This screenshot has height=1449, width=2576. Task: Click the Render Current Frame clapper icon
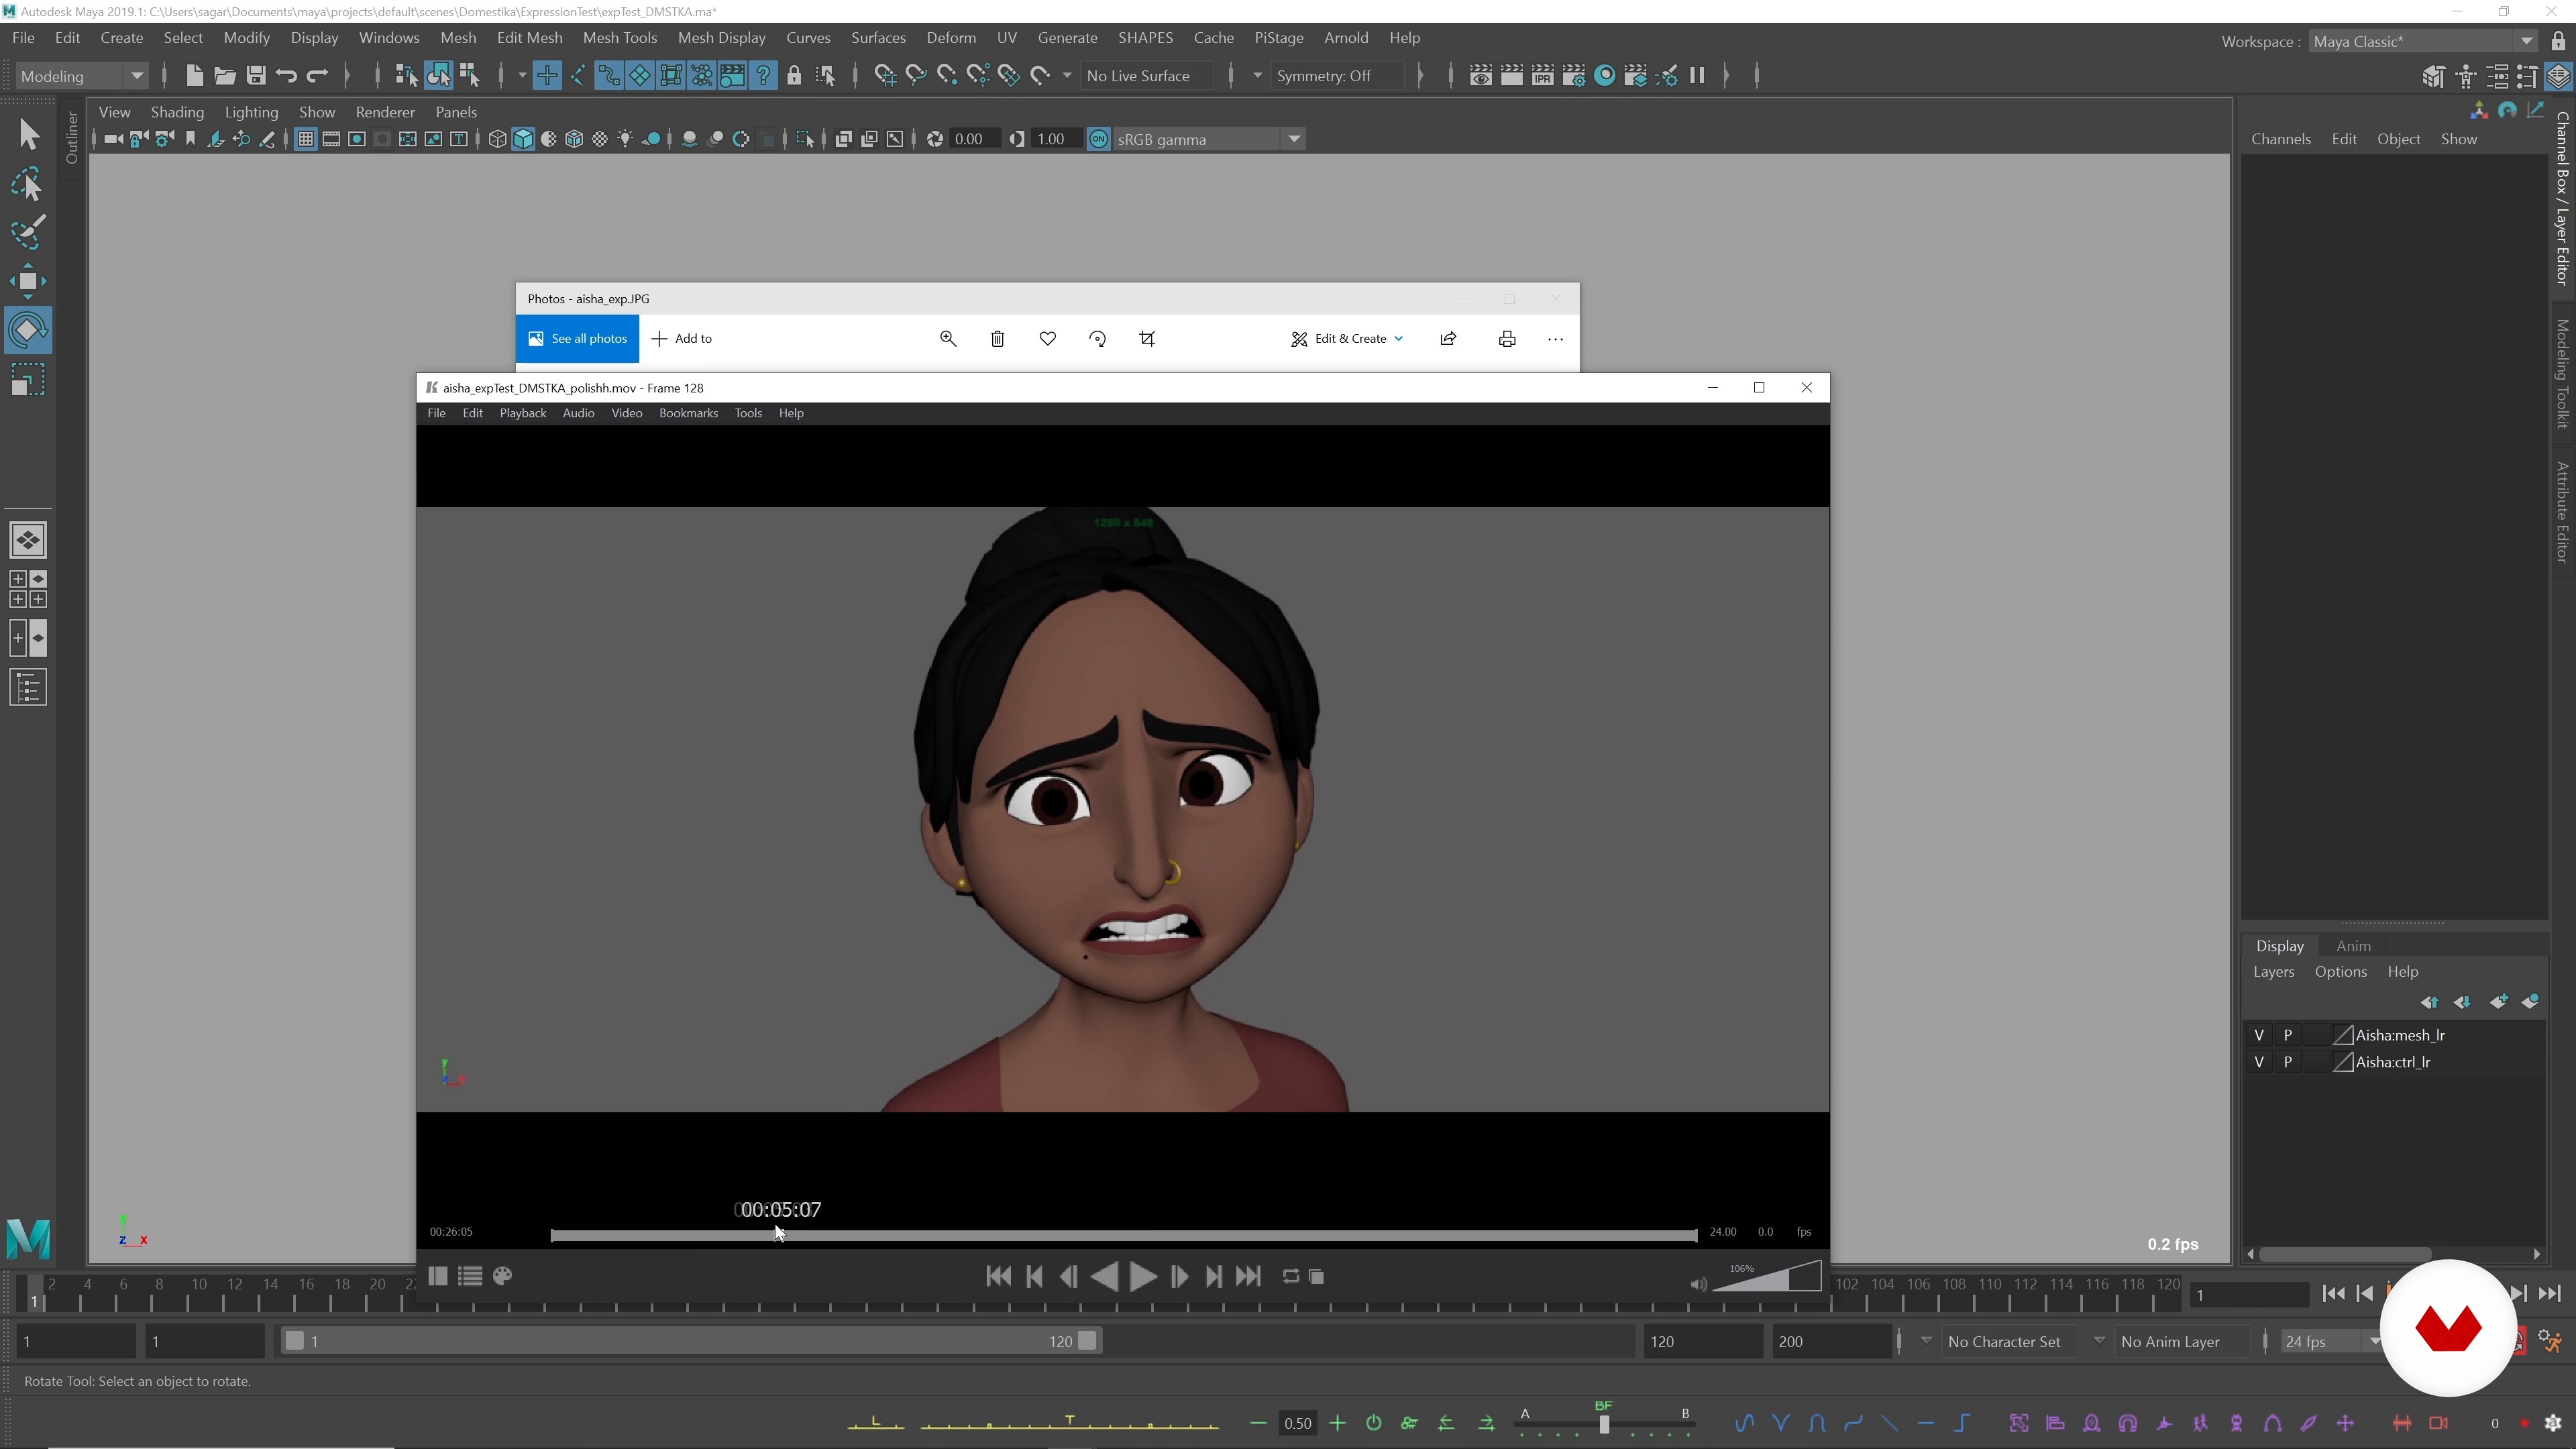point(1511,75)
